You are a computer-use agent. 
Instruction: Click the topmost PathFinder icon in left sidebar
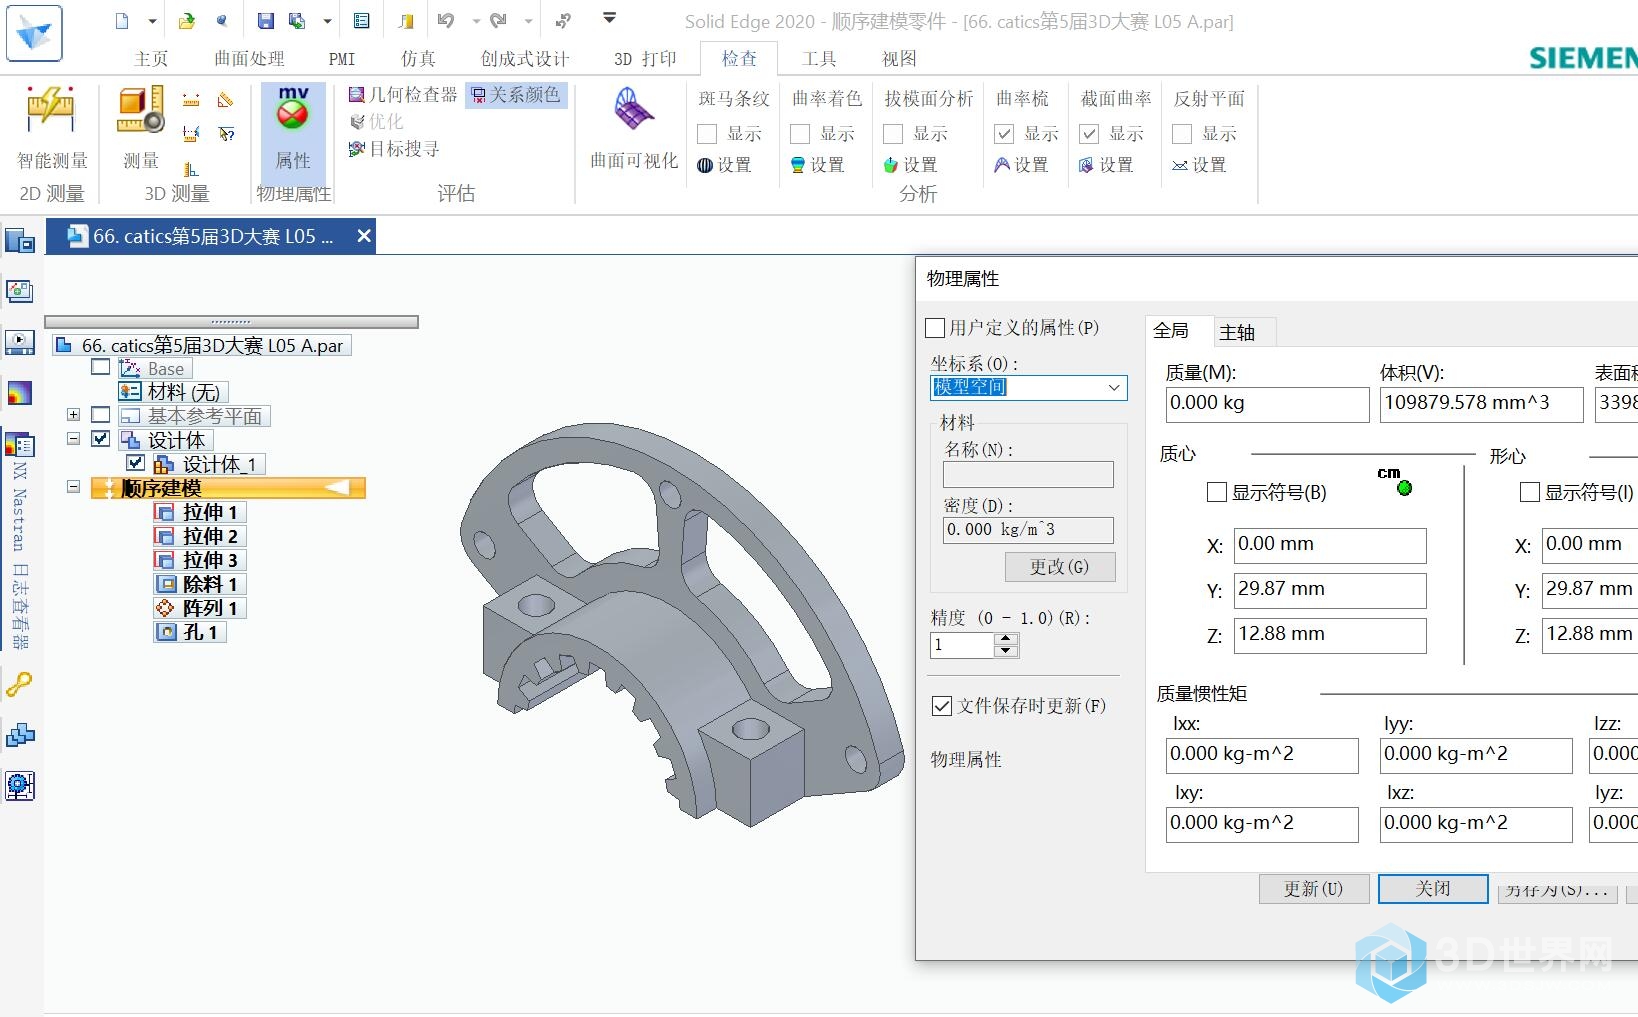(20, 241)
